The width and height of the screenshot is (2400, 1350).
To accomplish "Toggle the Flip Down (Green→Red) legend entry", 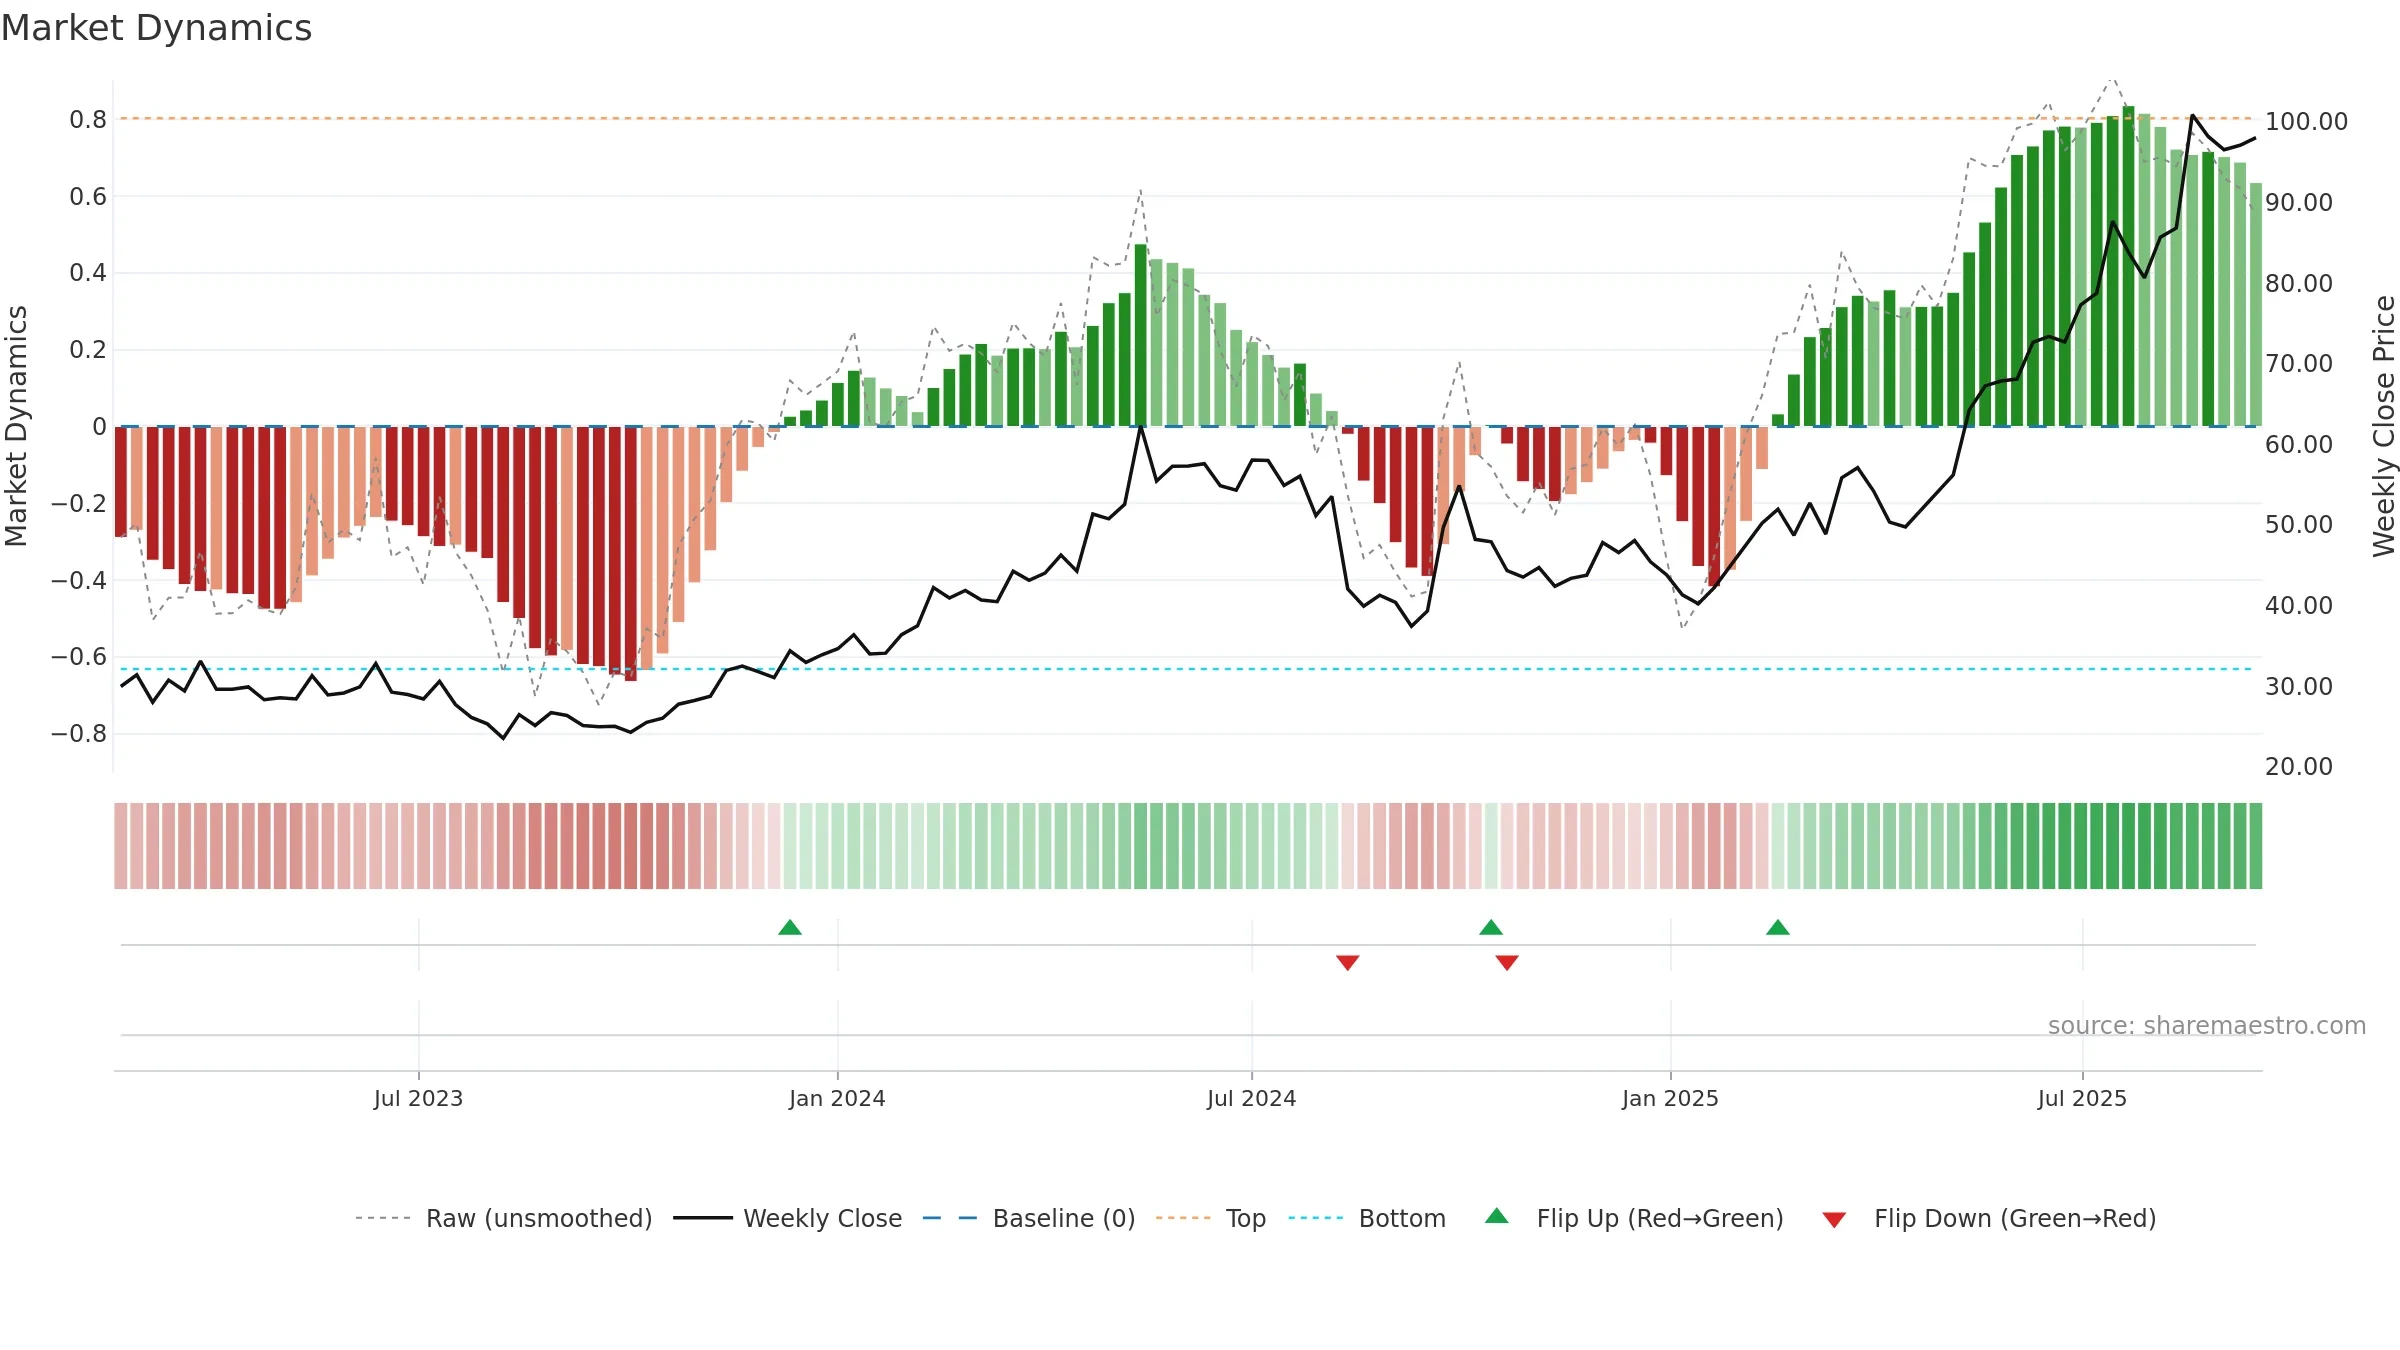I will click(1989, 1218).
